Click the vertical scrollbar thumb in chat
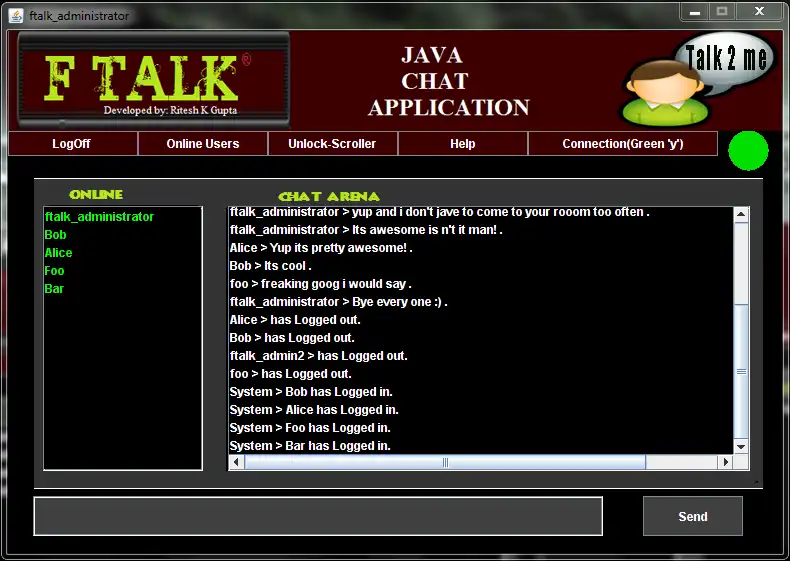The height and width of the screenshot is (561, 790). tap(741, 371)
